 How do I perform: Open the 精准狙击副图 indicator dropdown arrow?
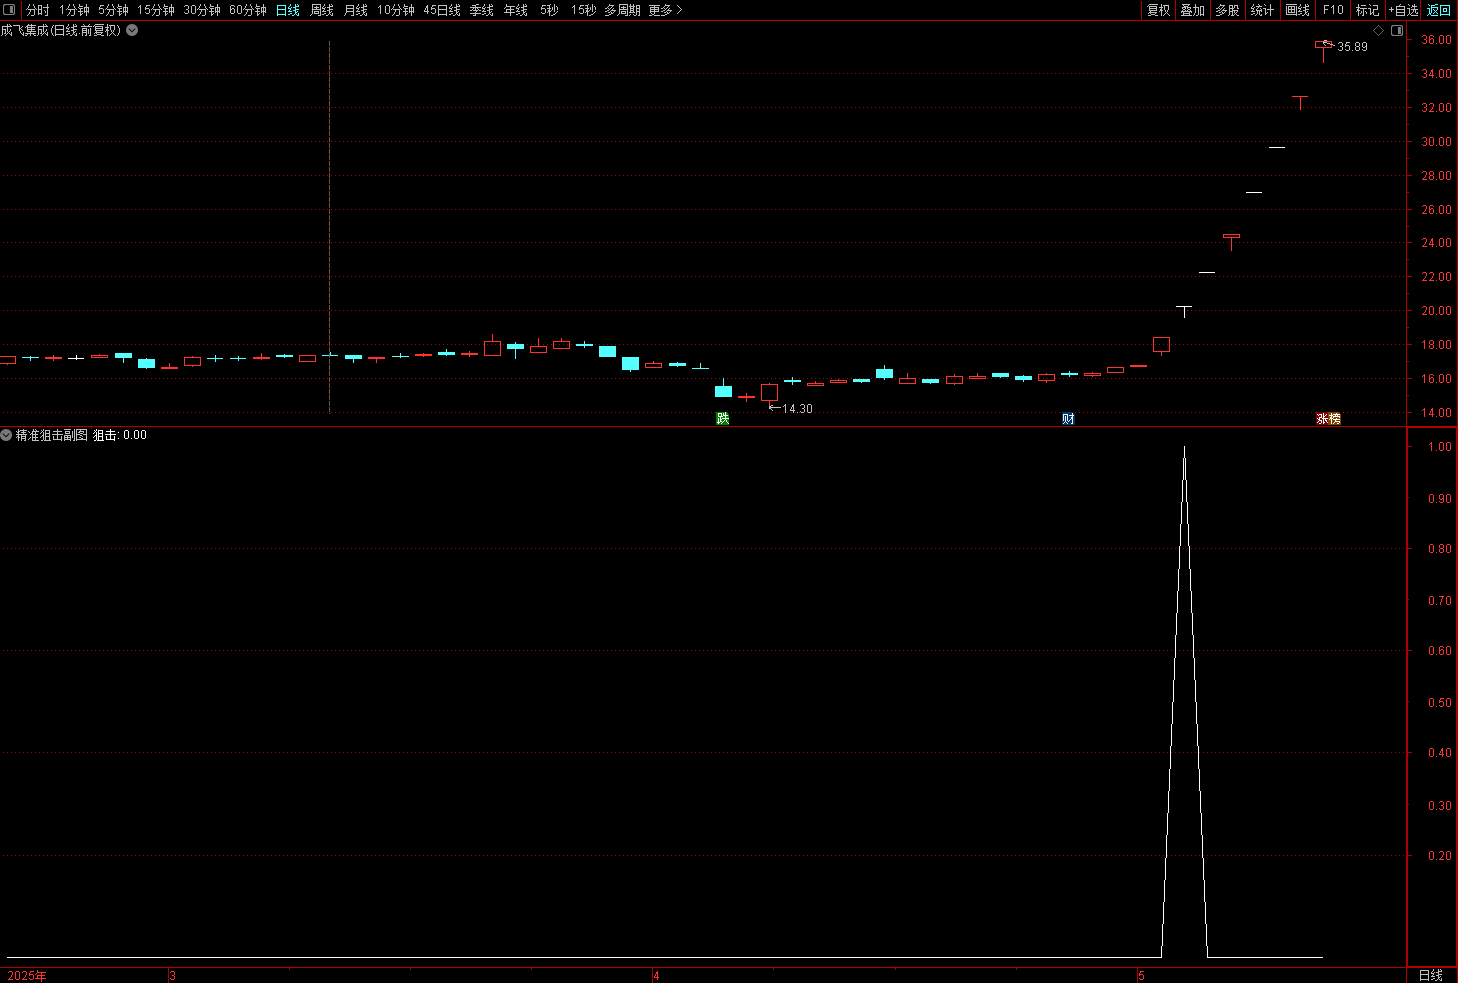click(x=7, y=435)
